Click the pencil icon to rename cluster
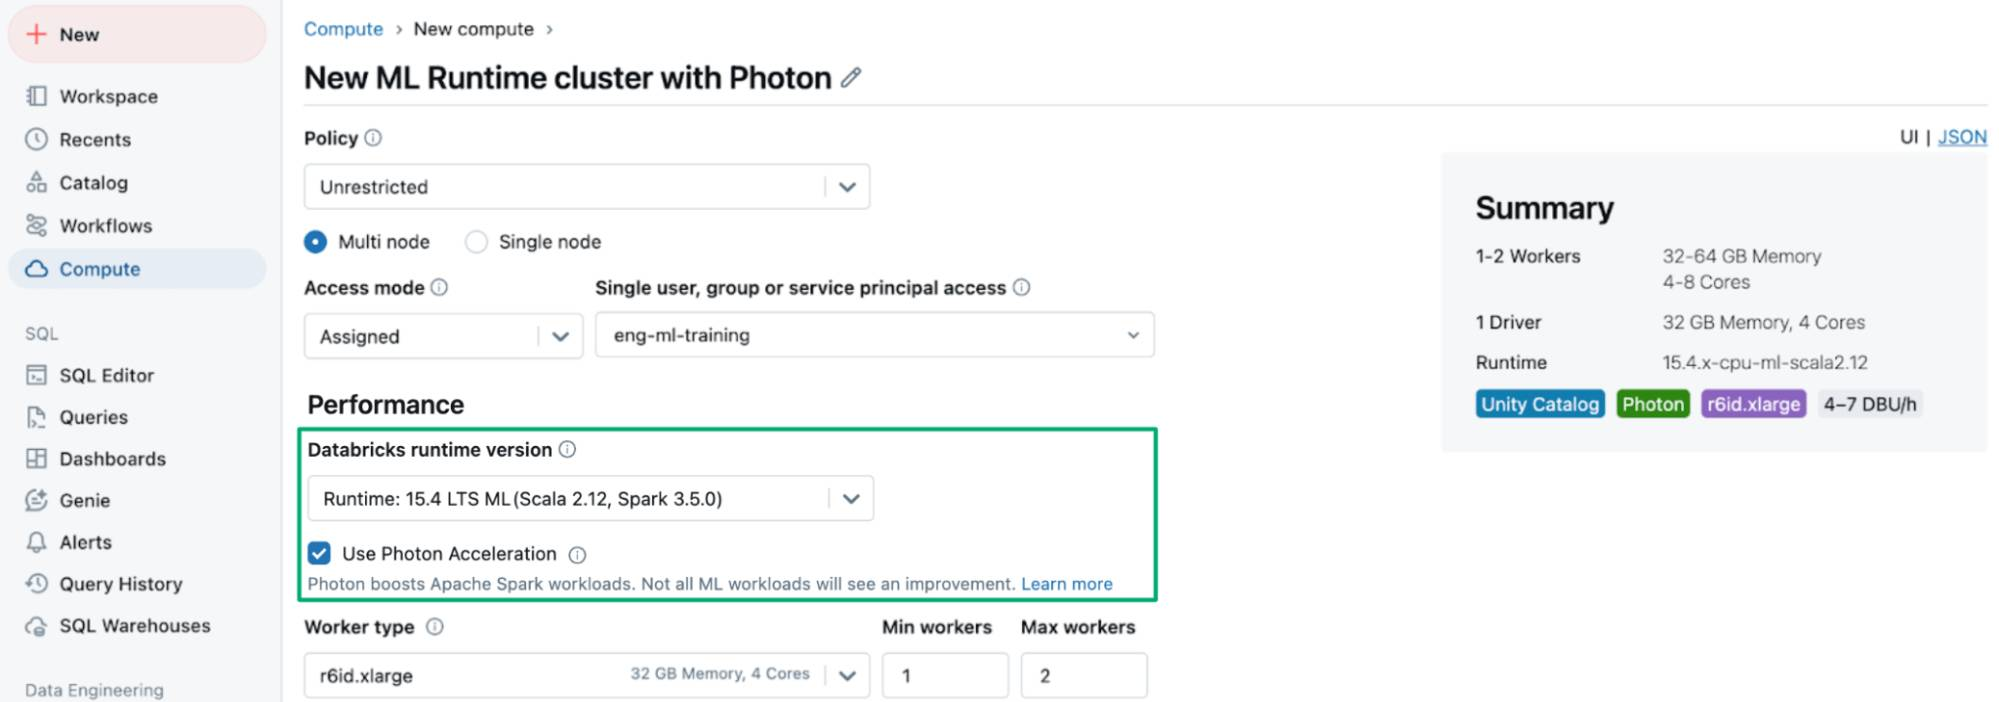 (851, 77)
